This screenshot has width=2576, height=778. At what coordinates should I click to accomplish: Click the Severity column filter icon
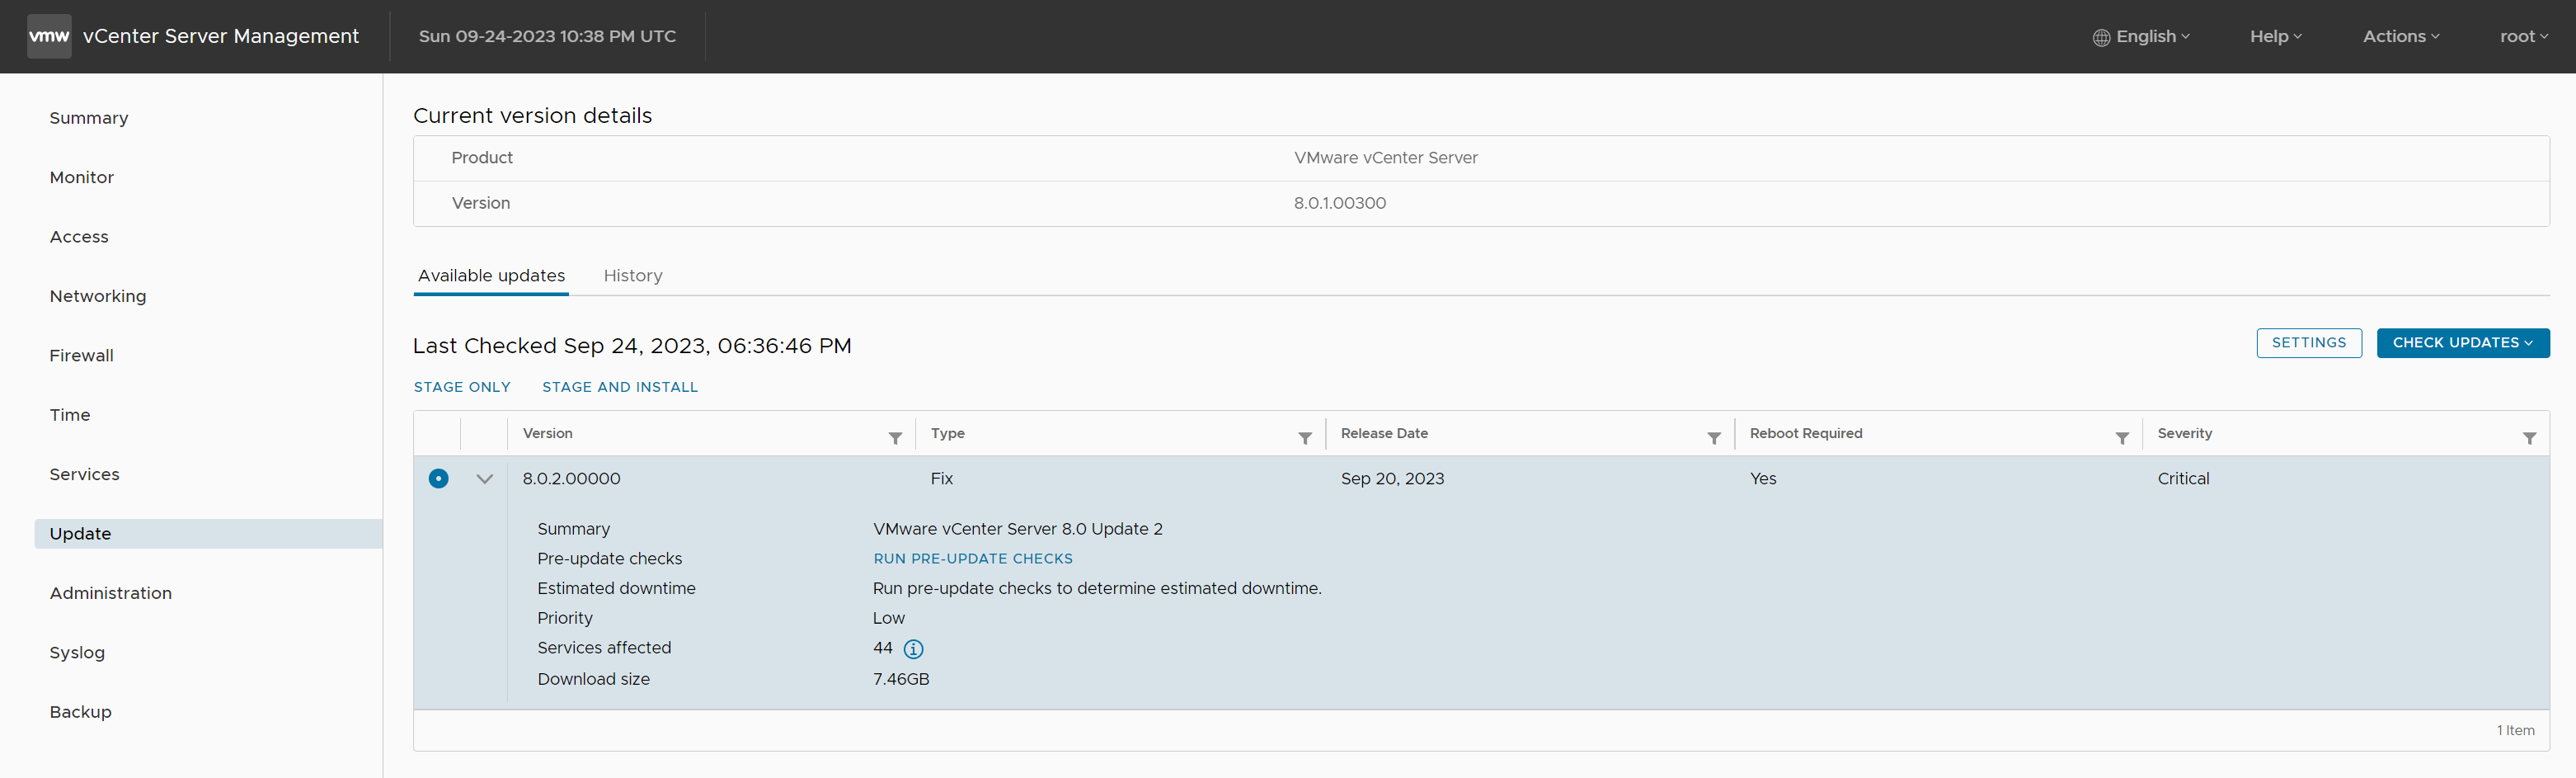coord(2529,438)
